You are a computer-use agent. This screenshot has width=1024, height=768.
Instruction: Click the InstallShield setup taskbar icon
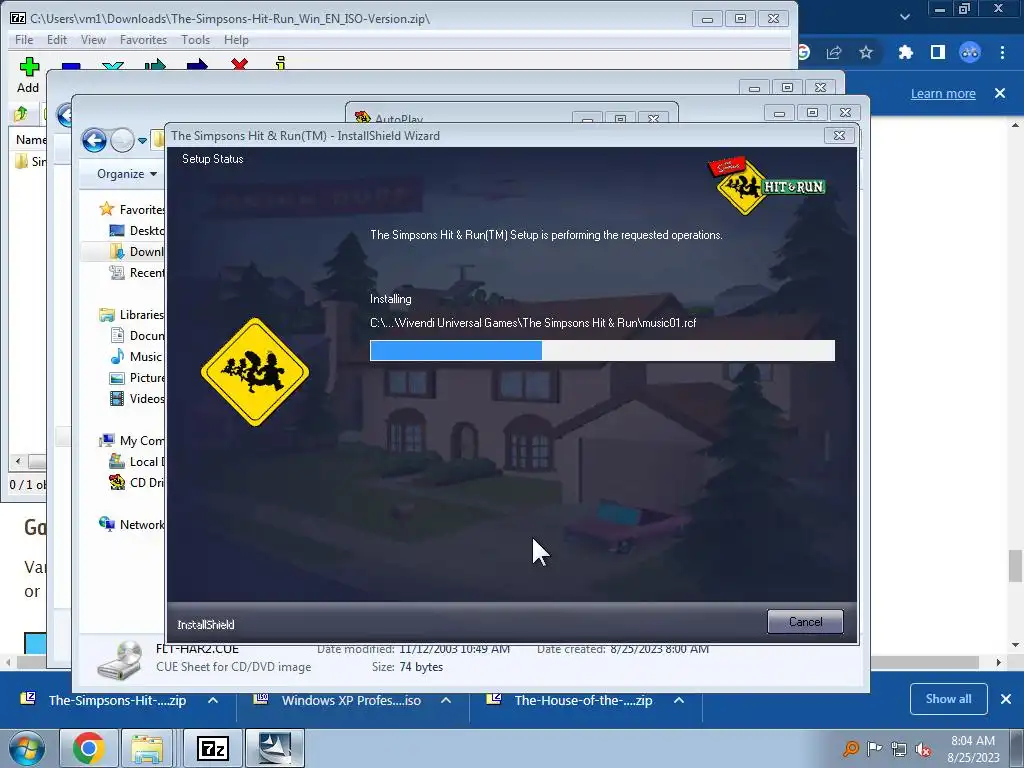coord(275,748)
